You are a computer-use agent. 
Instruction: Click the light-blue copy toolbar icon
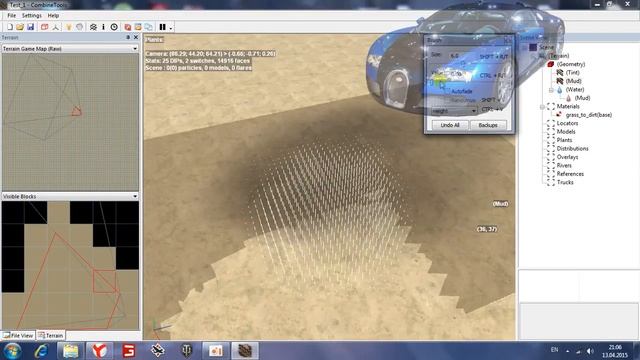coord(149,27)
